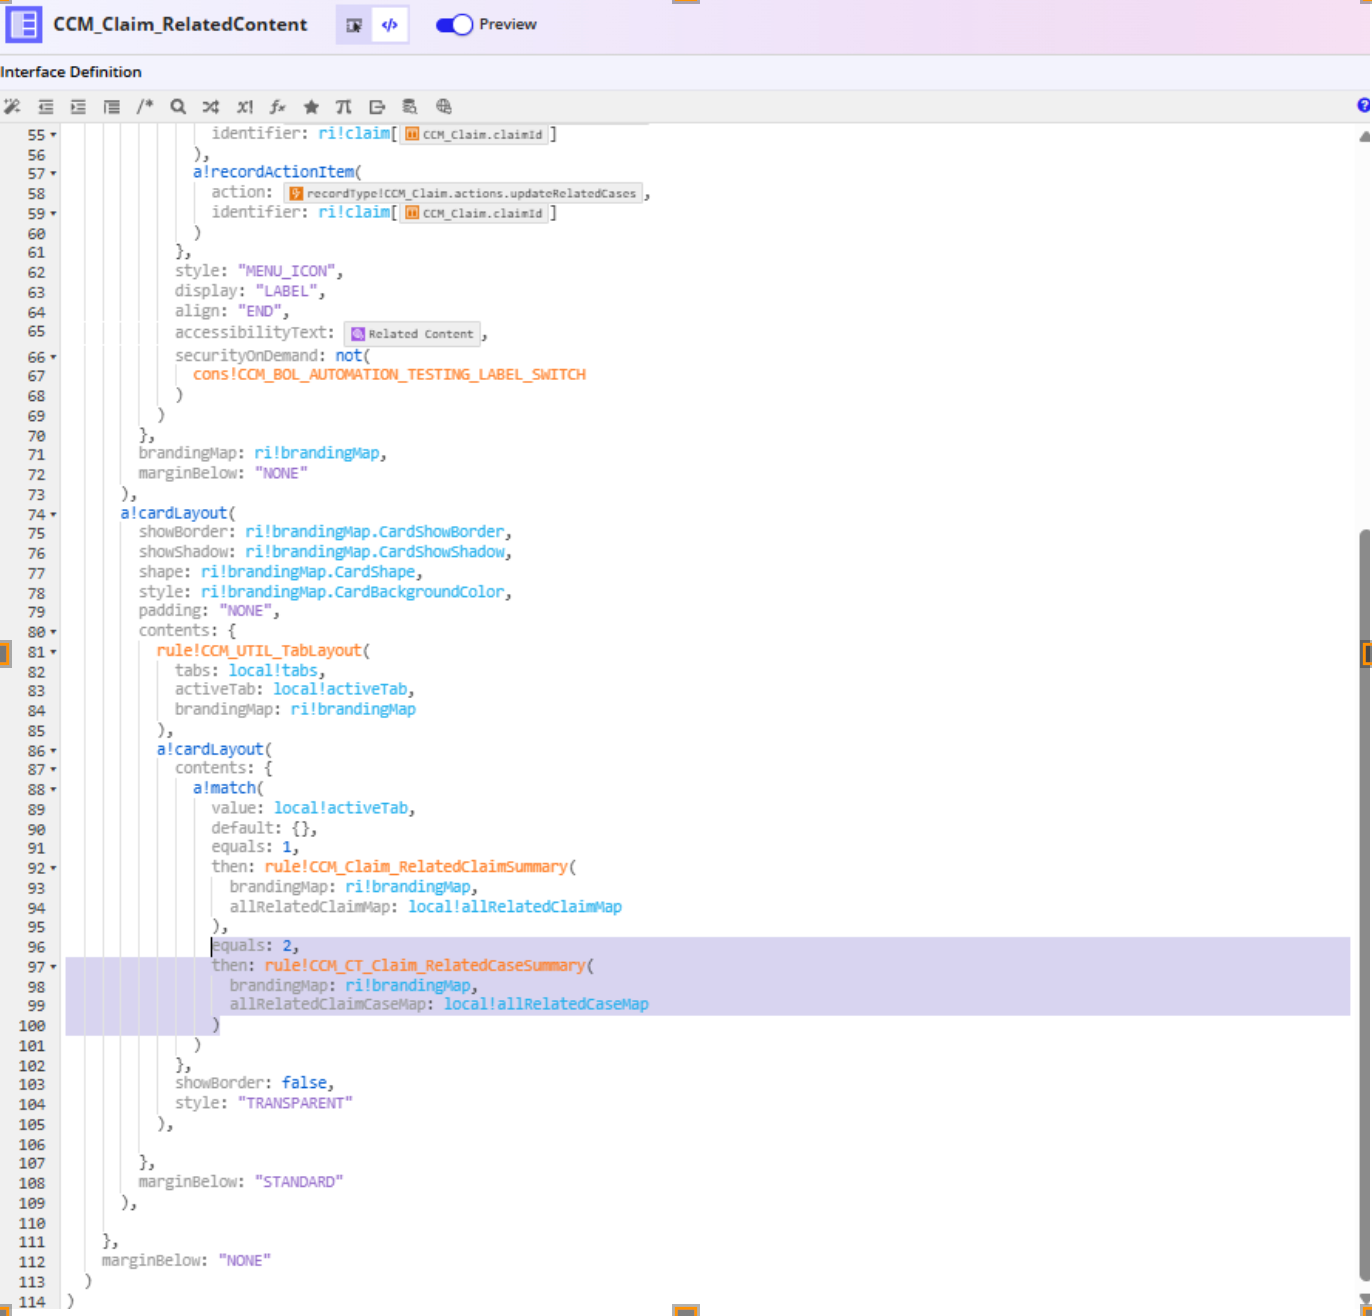Click the auto-indent lines toolbar icon

click(111, 107)
